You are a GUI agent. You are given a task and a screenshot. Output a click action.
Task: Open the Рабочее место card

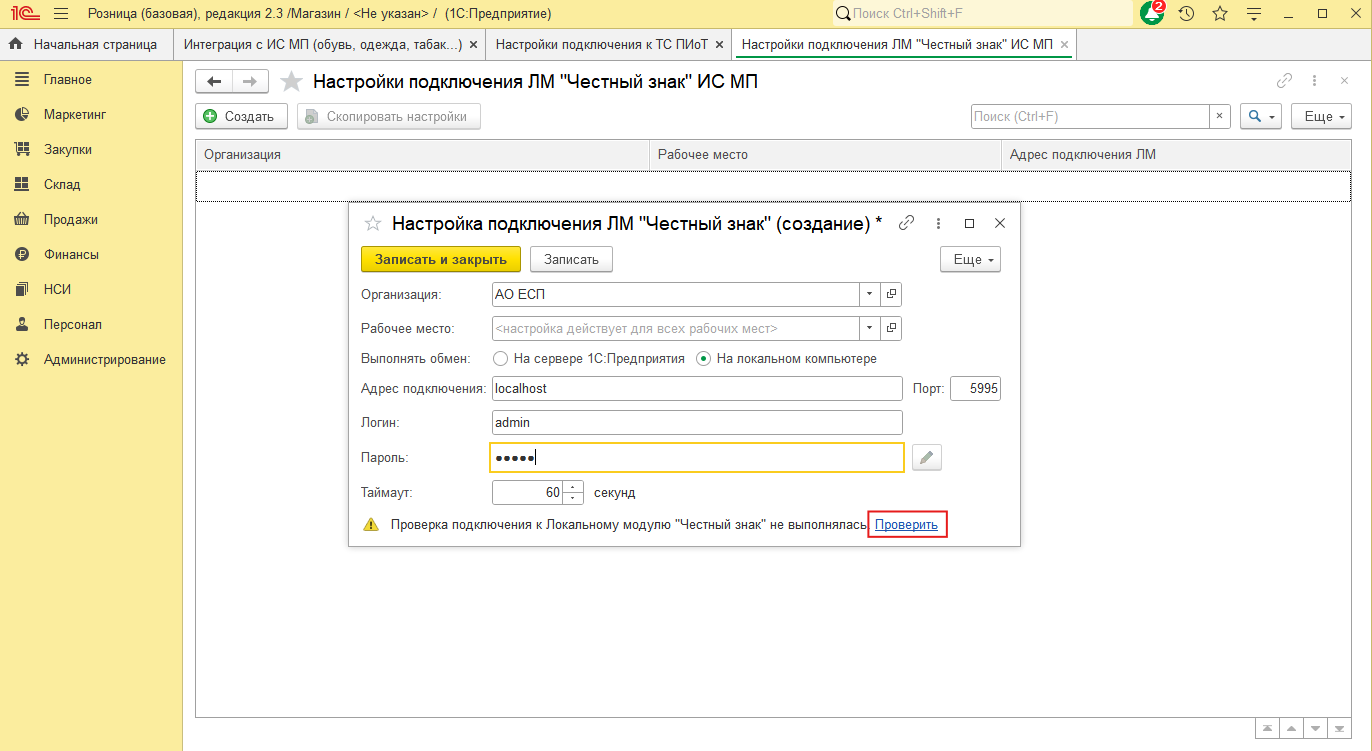pyautogui.click(x=892, y=328)
